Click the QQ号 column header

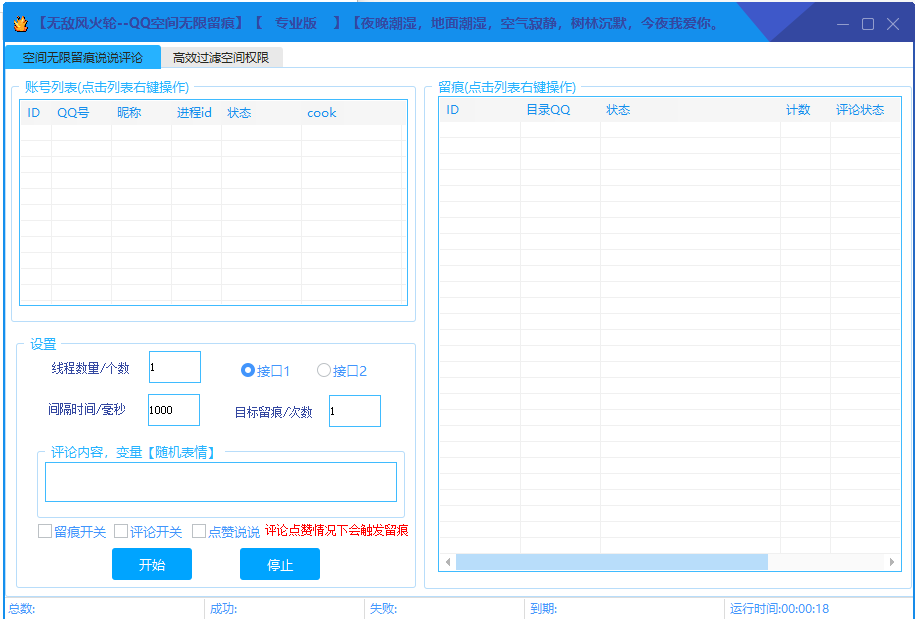(x=73, y=113)
